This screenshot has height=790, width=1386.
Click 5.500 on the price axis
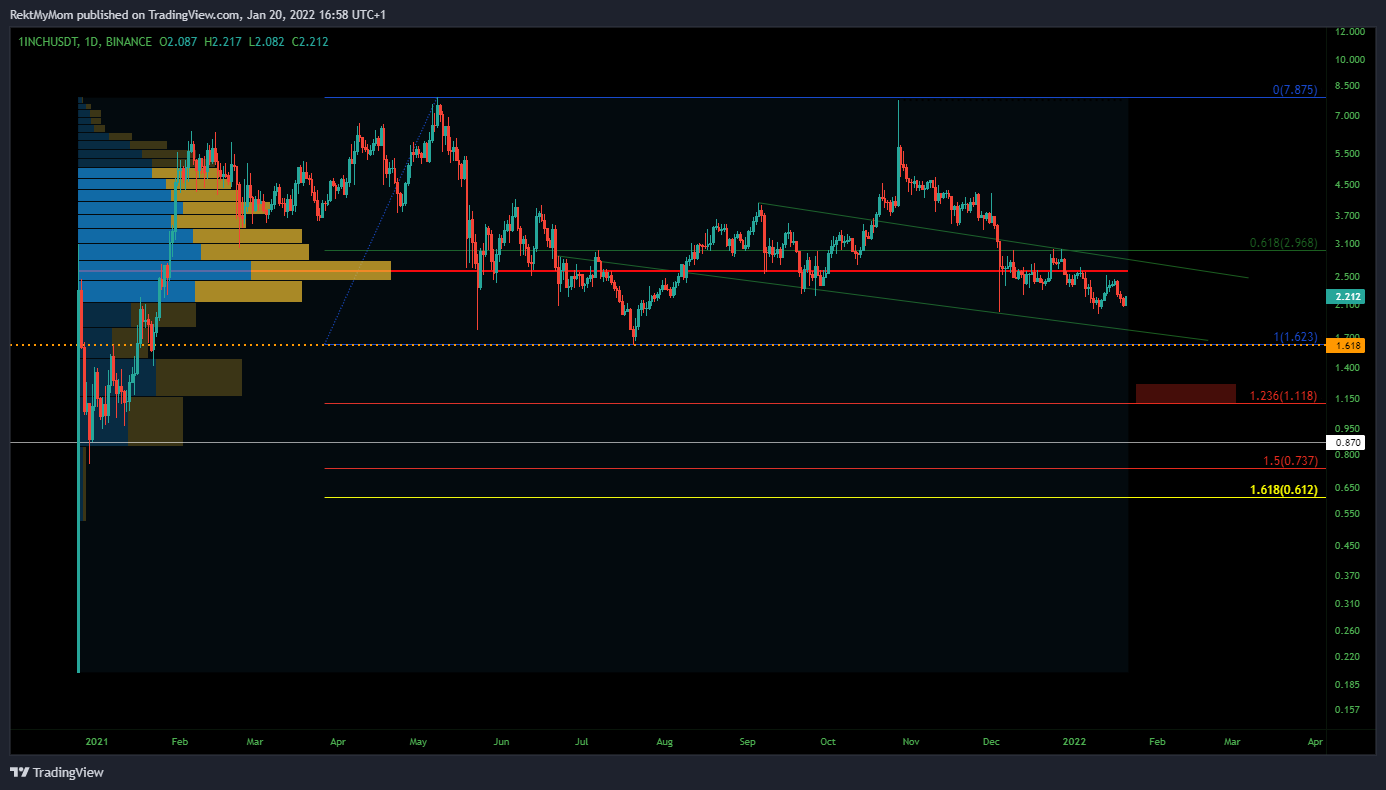click(x=1349, y=154)
